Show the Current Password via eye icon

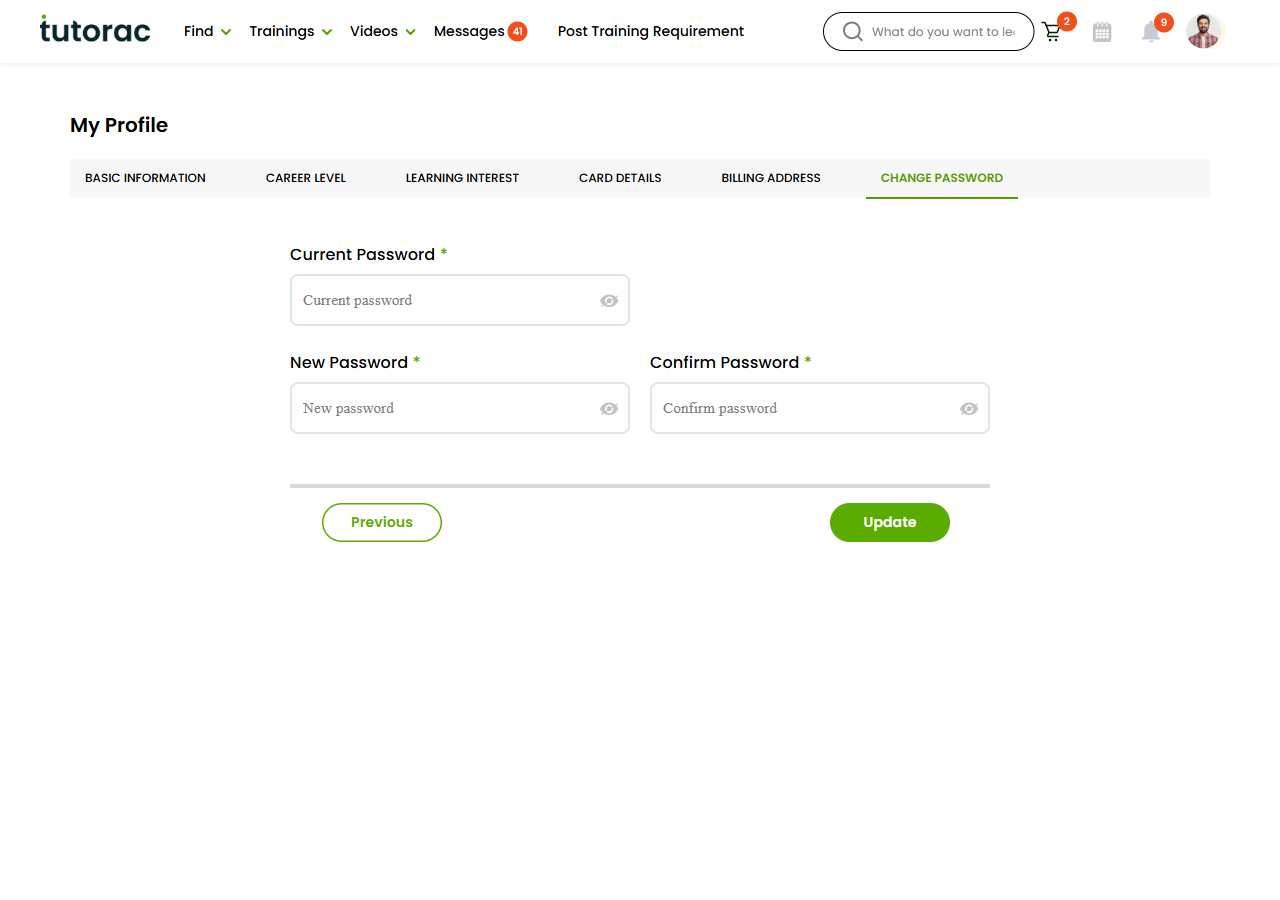click(x=609, y=301)
